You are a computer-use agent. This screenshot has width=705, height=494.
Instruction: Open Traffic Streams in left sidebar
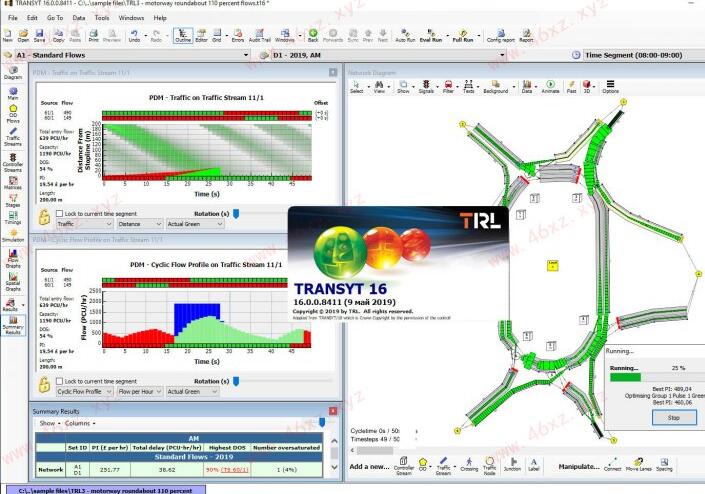coord(13,137)
